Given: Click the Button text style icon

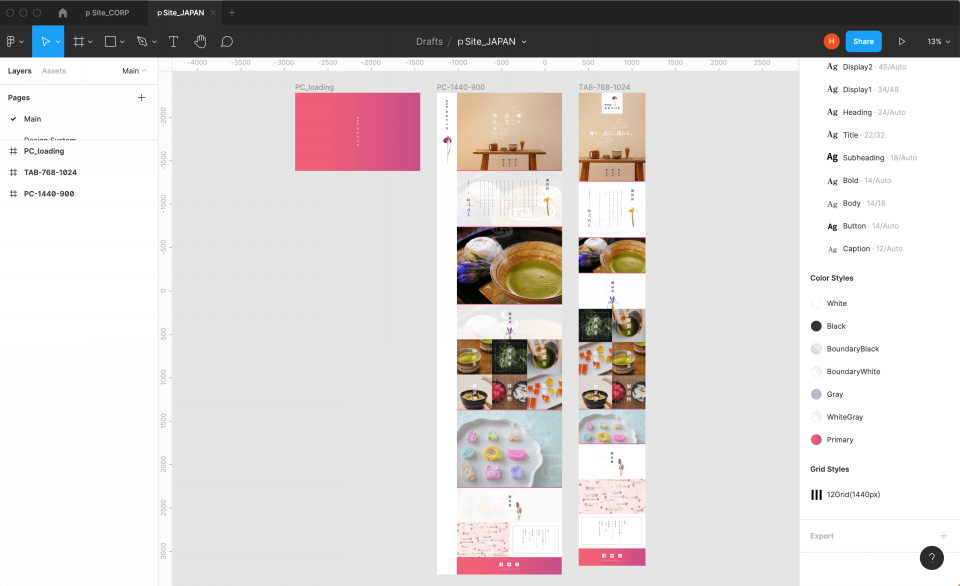Looking at the screenshot, I should coord(832,226).
